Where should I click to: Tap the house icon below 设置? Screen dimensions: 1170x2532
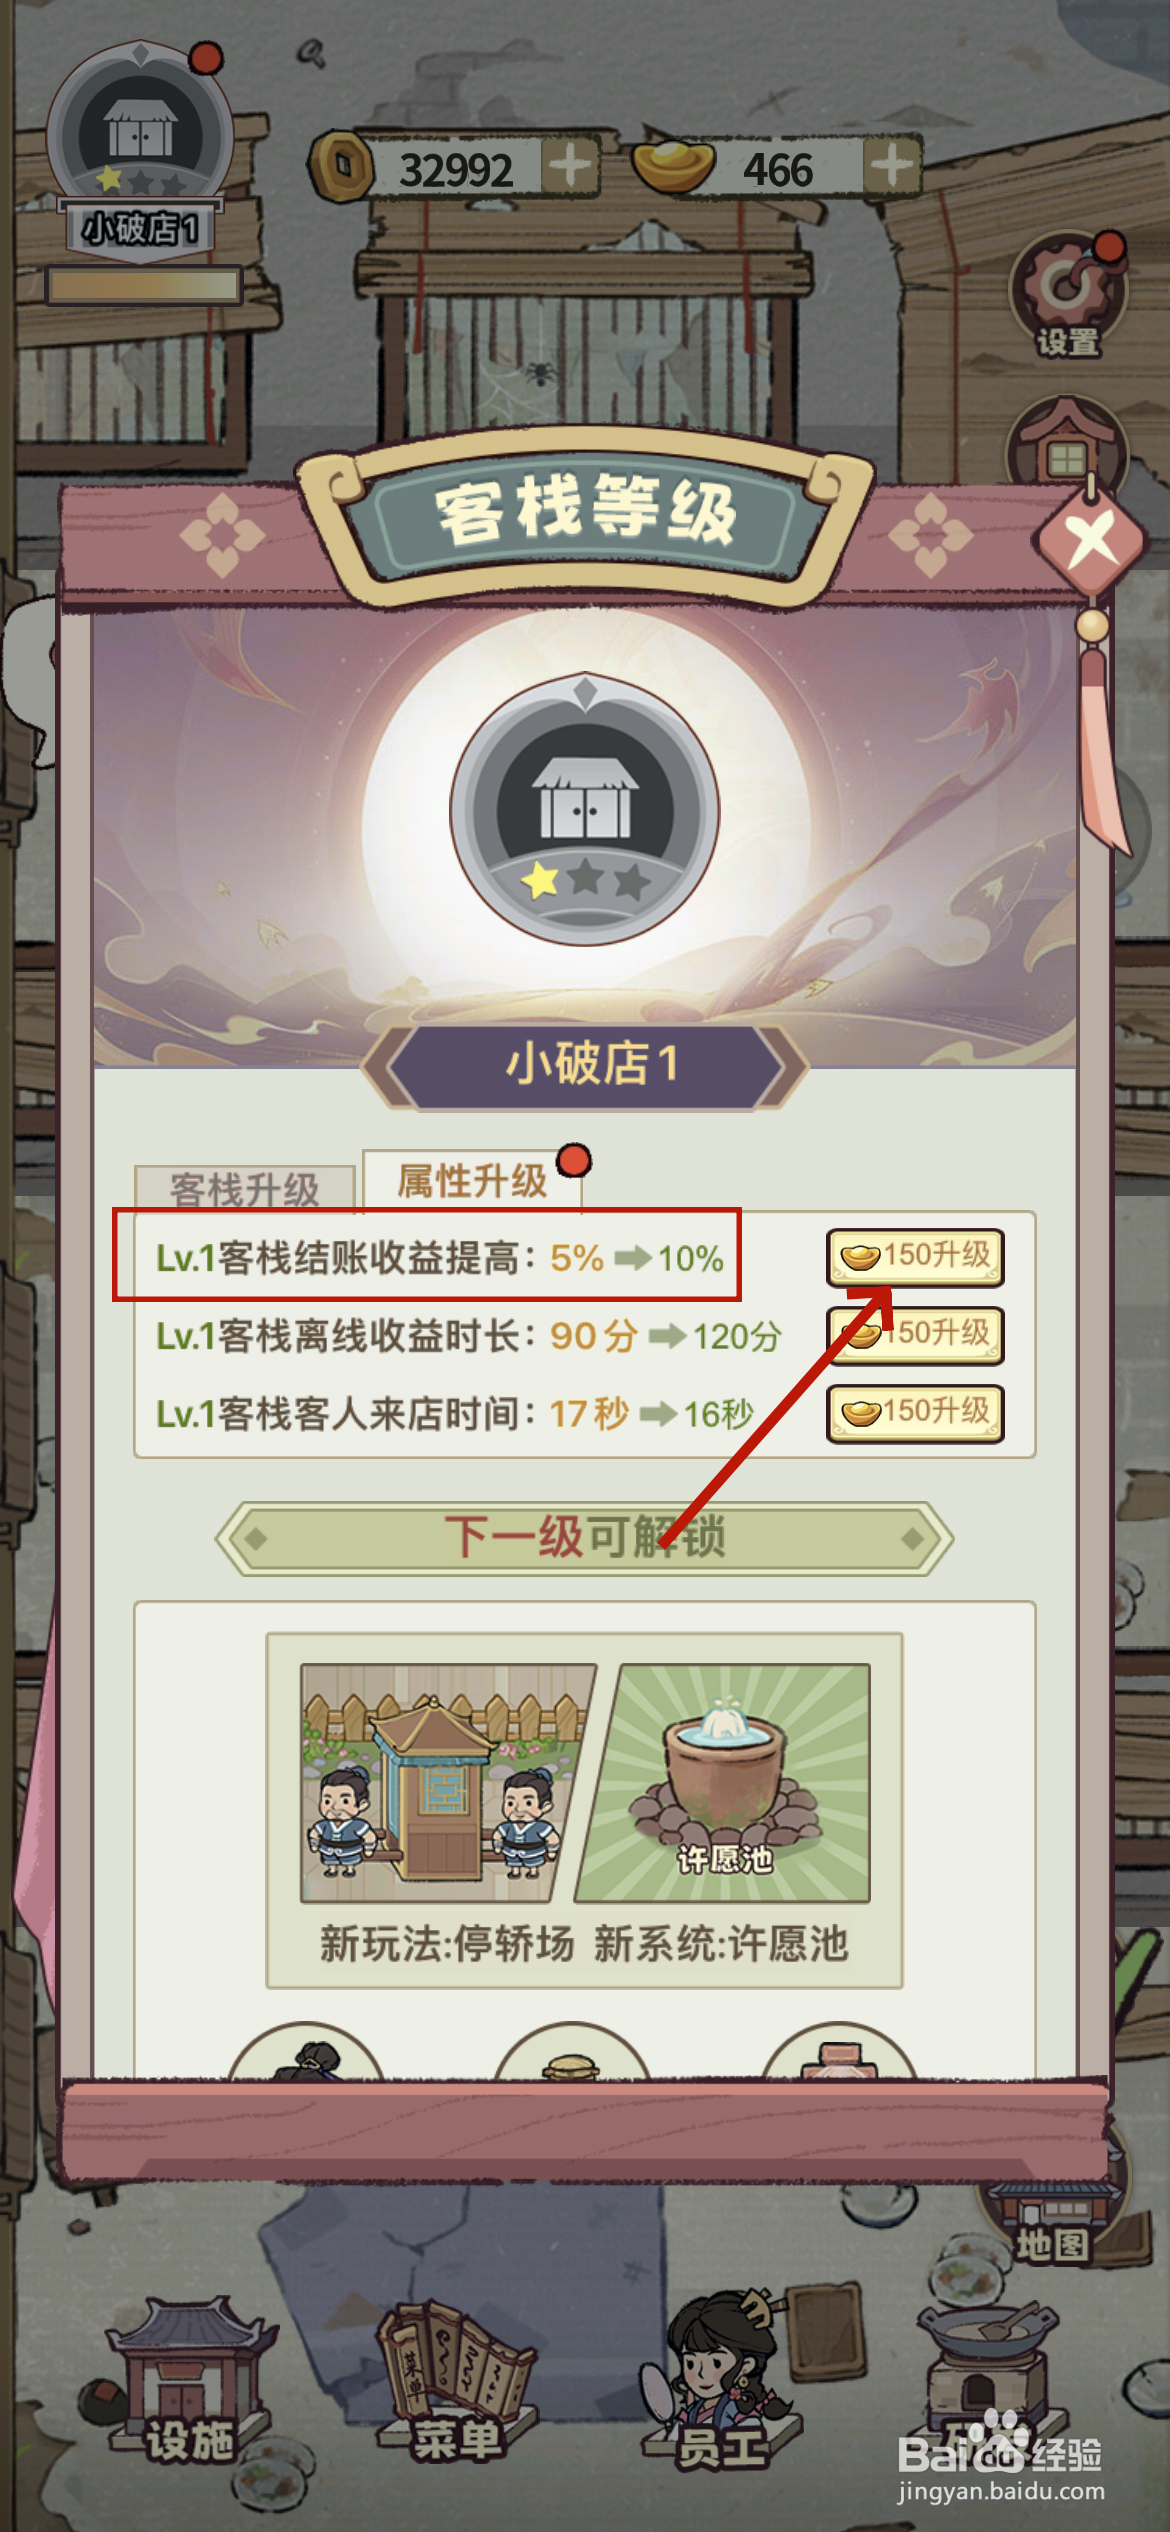pyautogui.click(x=1066, y=446)
